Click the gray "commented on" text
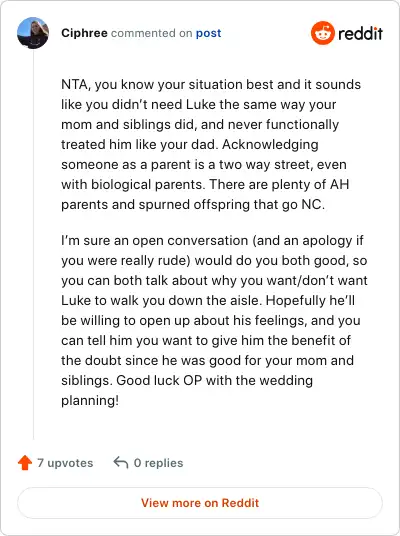Image resolution: width=400 pixels, height=536 pixels. point(151,33)
